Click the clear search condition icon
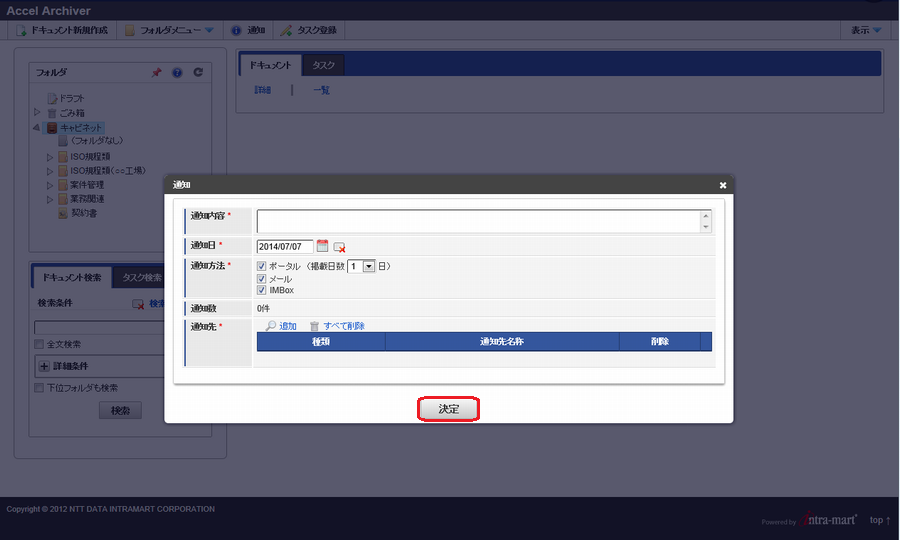 (138, 304)
